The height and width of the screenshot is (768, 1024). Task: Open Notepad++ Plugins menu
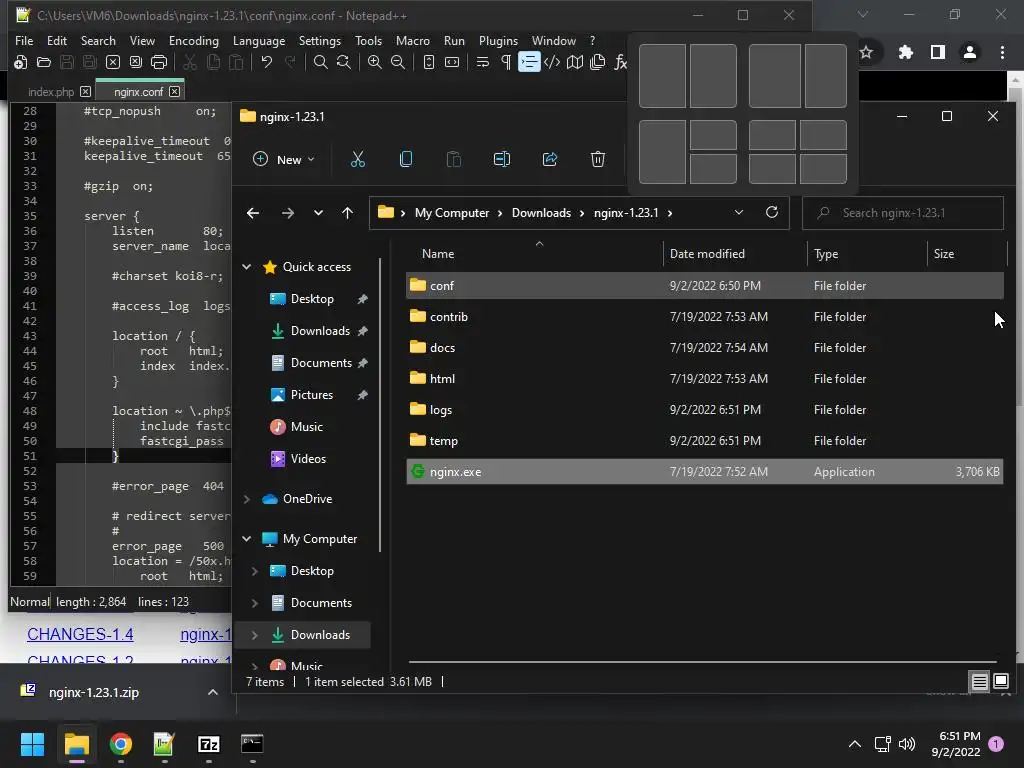[498, 40]
